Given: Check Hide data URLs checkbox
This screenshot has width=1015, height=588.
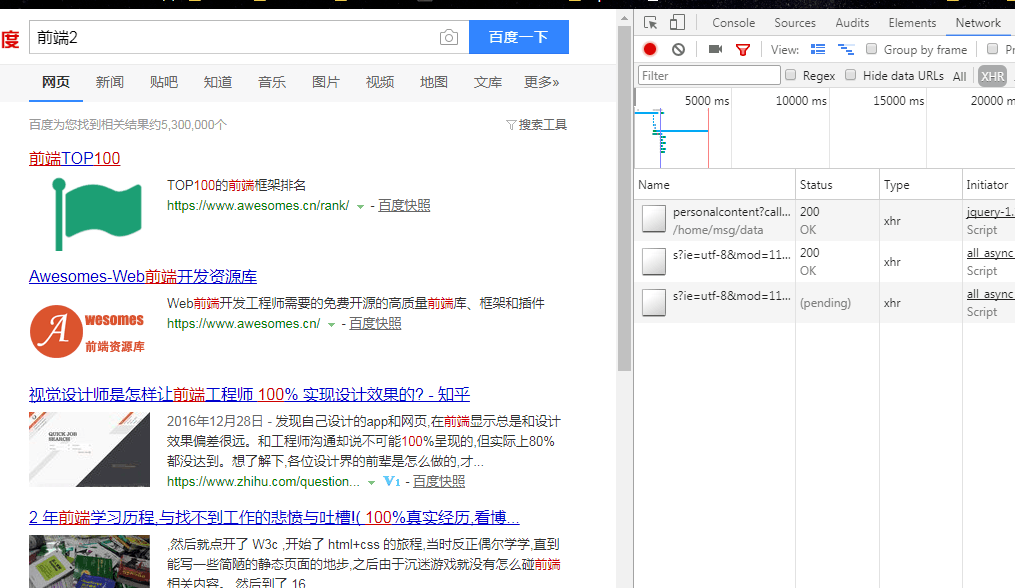Looking at the screenshot, I should tap(851, 75).
